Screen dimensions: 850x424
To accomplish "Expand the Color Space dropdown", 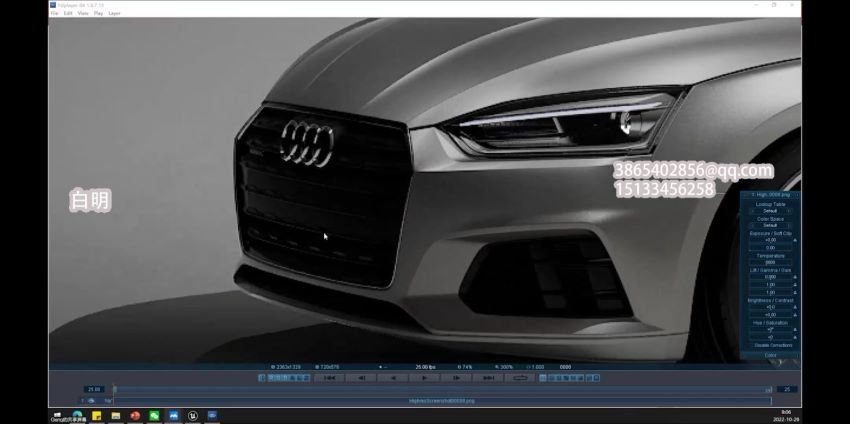I will point(770,225).
